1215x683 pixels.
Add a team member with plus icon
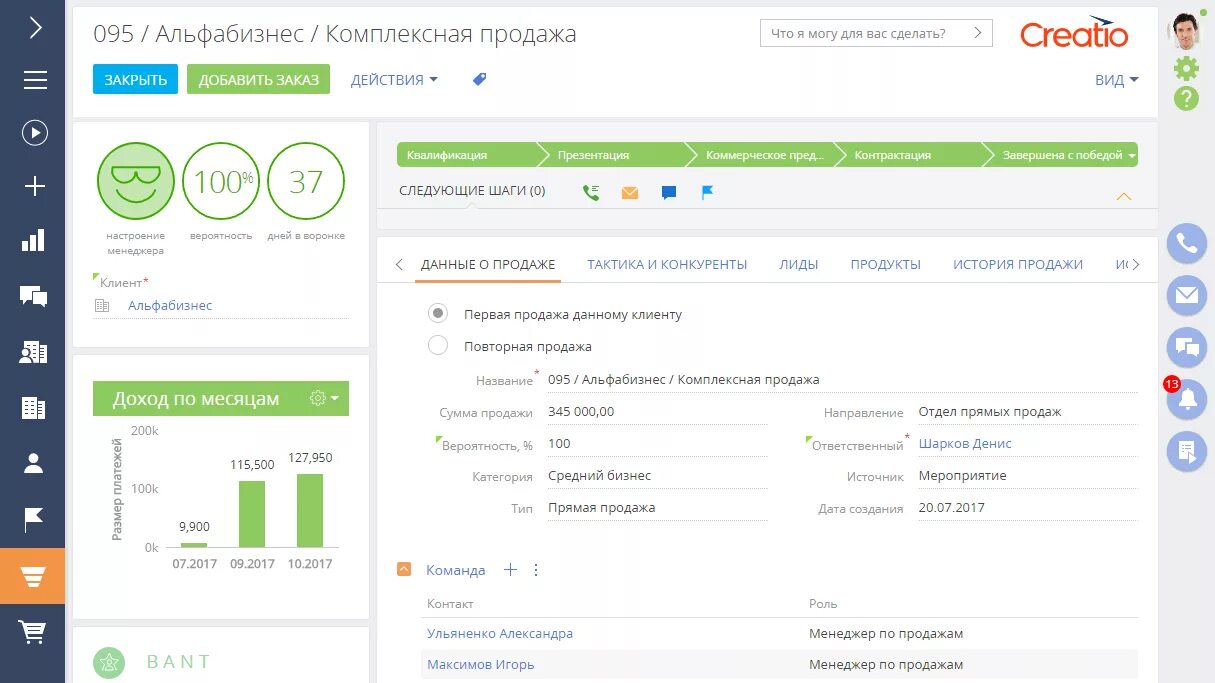[510, 570]
